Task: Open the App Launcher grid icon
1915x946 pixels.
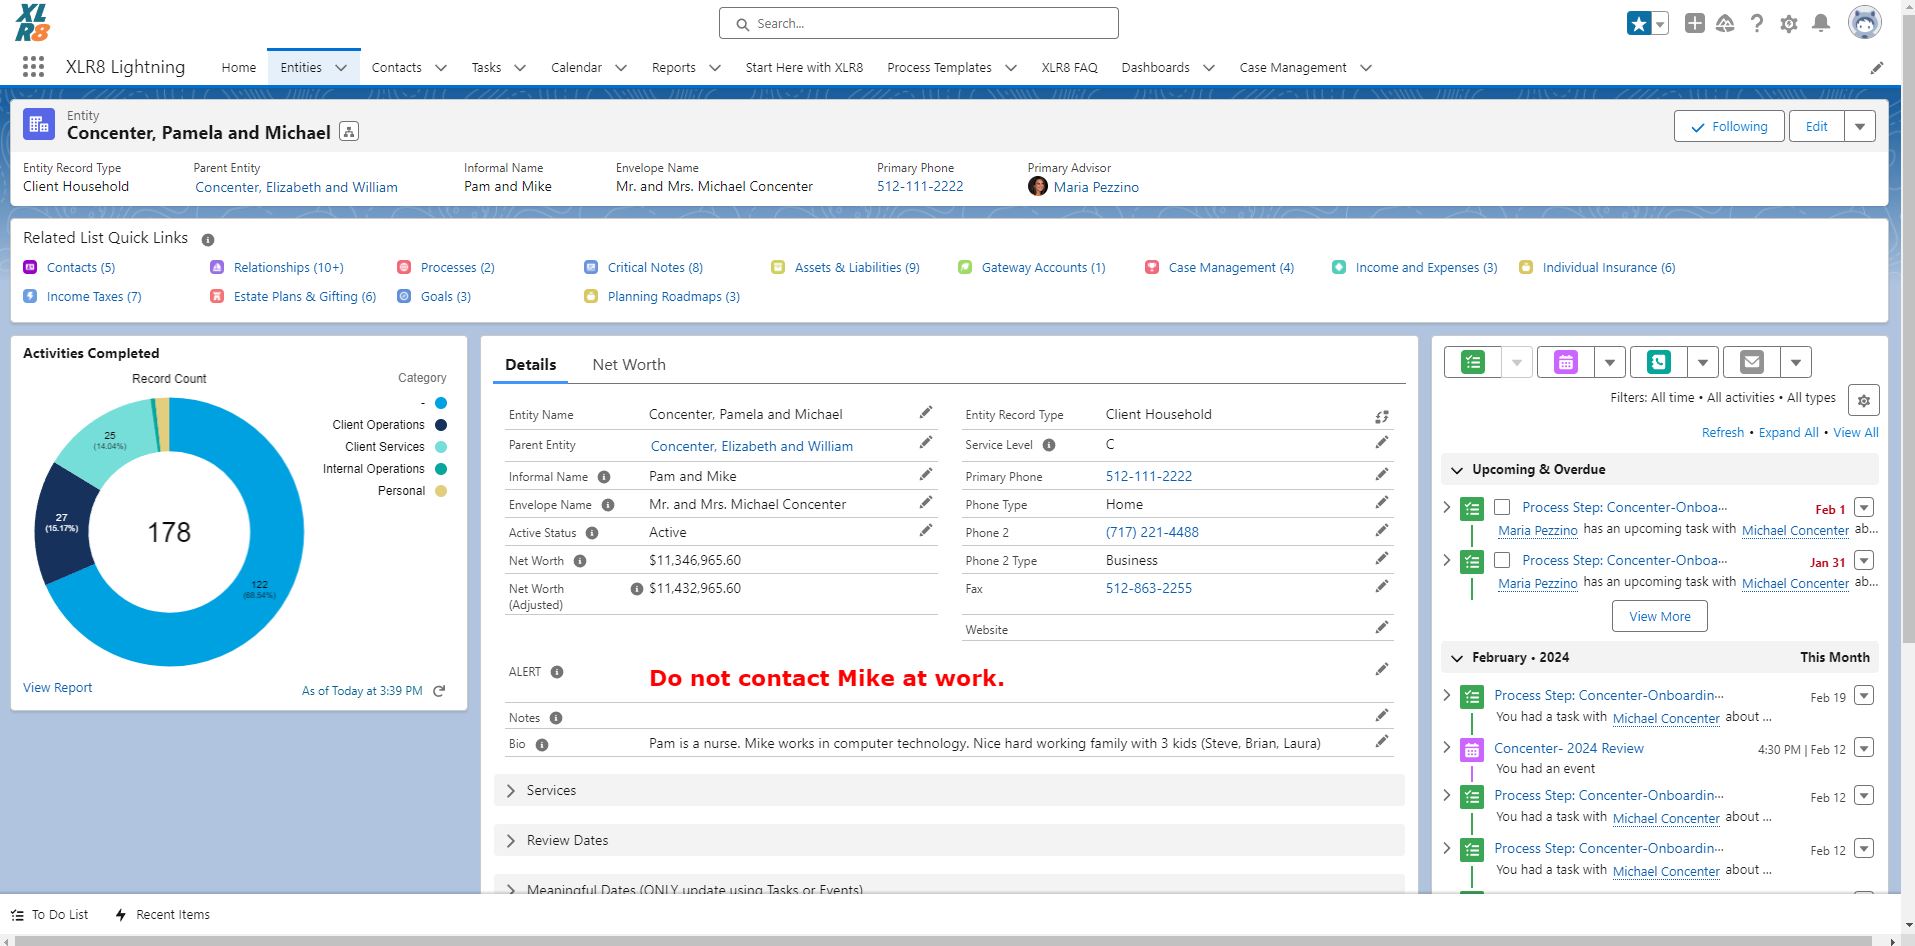Action: pyautogui.click(x=33, y=67)
